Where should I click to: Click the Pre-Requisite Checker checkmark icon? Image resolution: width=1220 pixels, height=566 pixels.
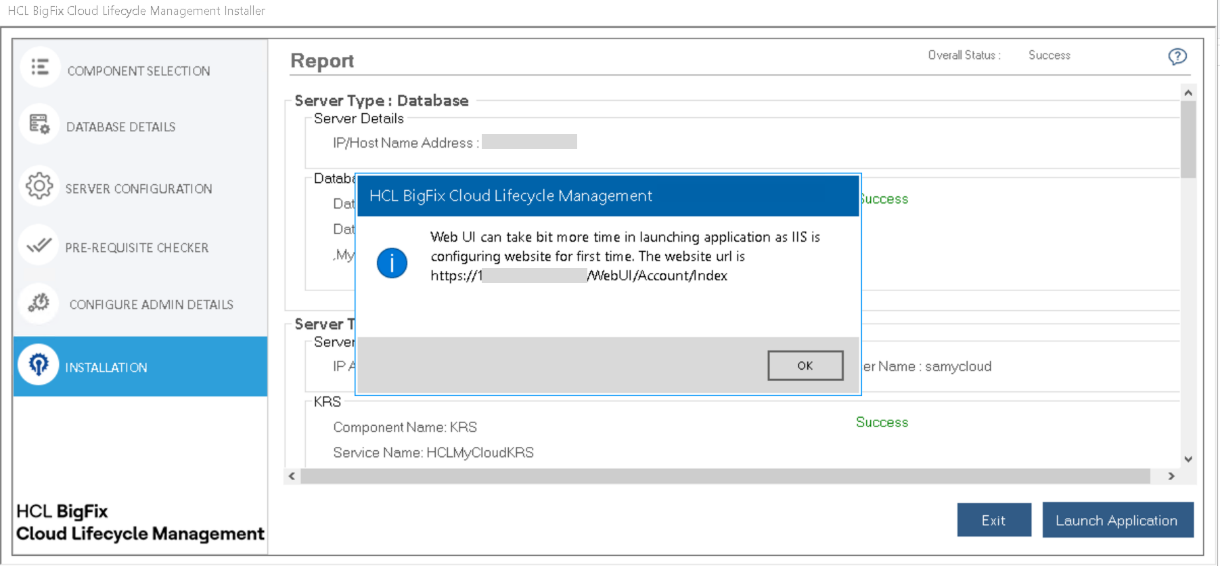pos(40,246)
